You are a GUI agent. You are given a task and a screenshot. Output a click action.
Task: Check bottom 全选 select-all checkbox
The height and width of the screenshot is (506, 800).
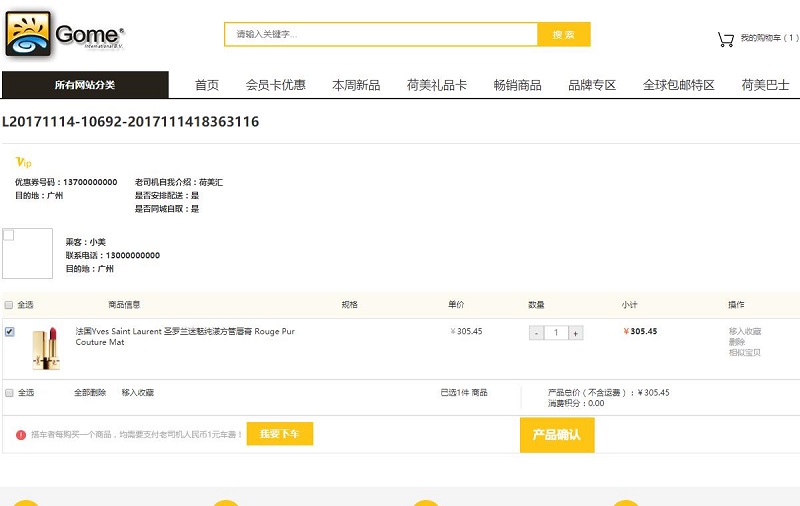(9, 393)
